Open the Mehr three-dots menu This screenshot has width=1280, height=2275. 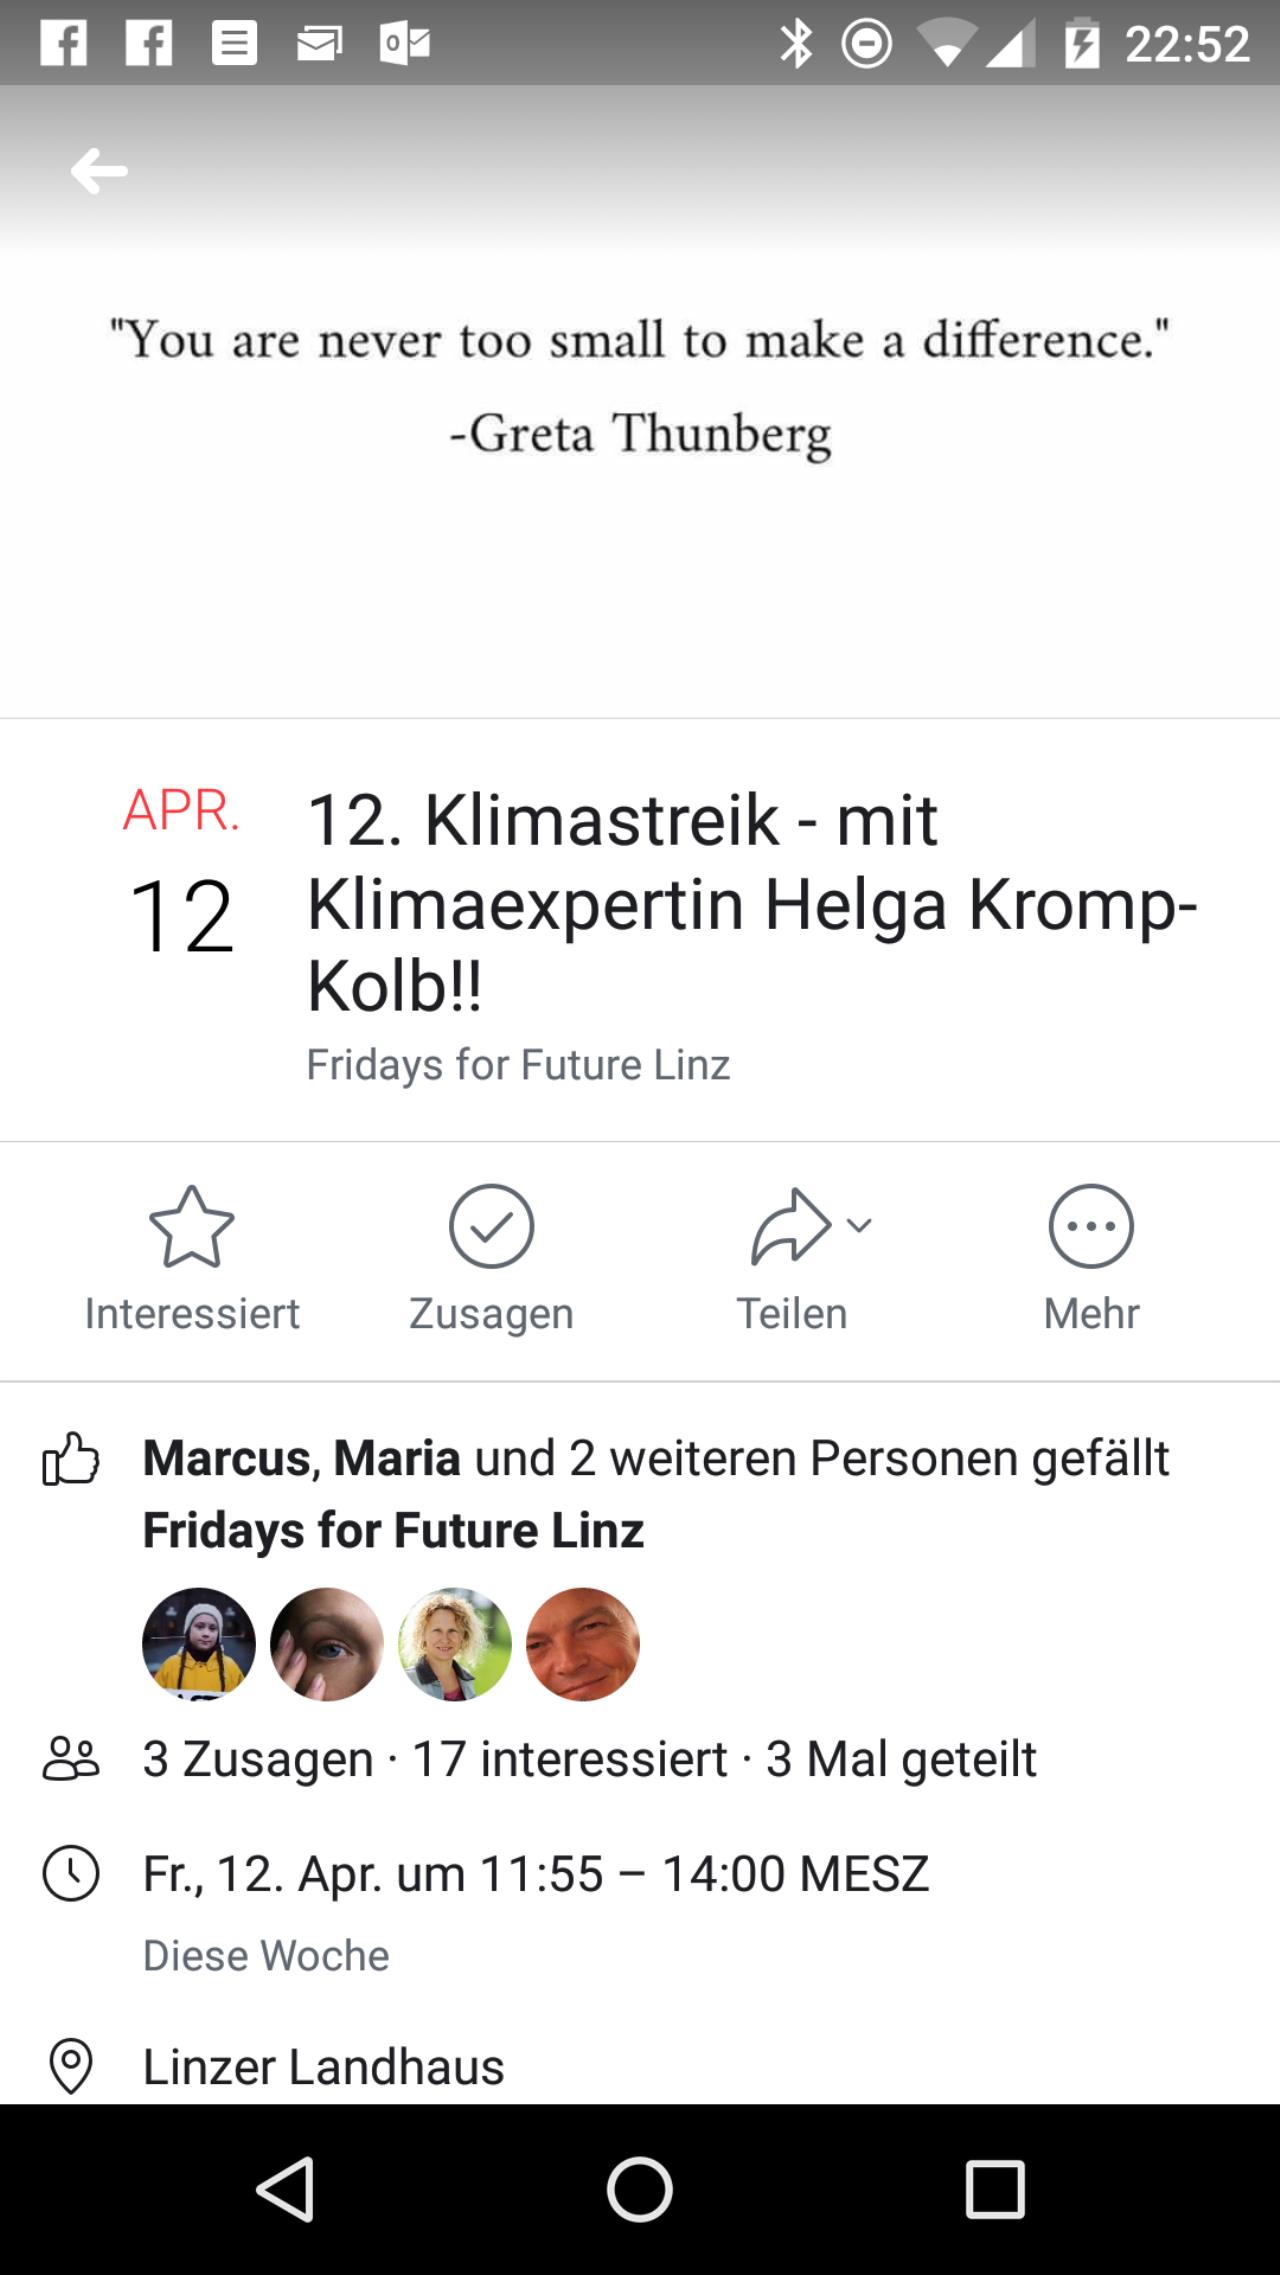[x=1091, y=1227]
